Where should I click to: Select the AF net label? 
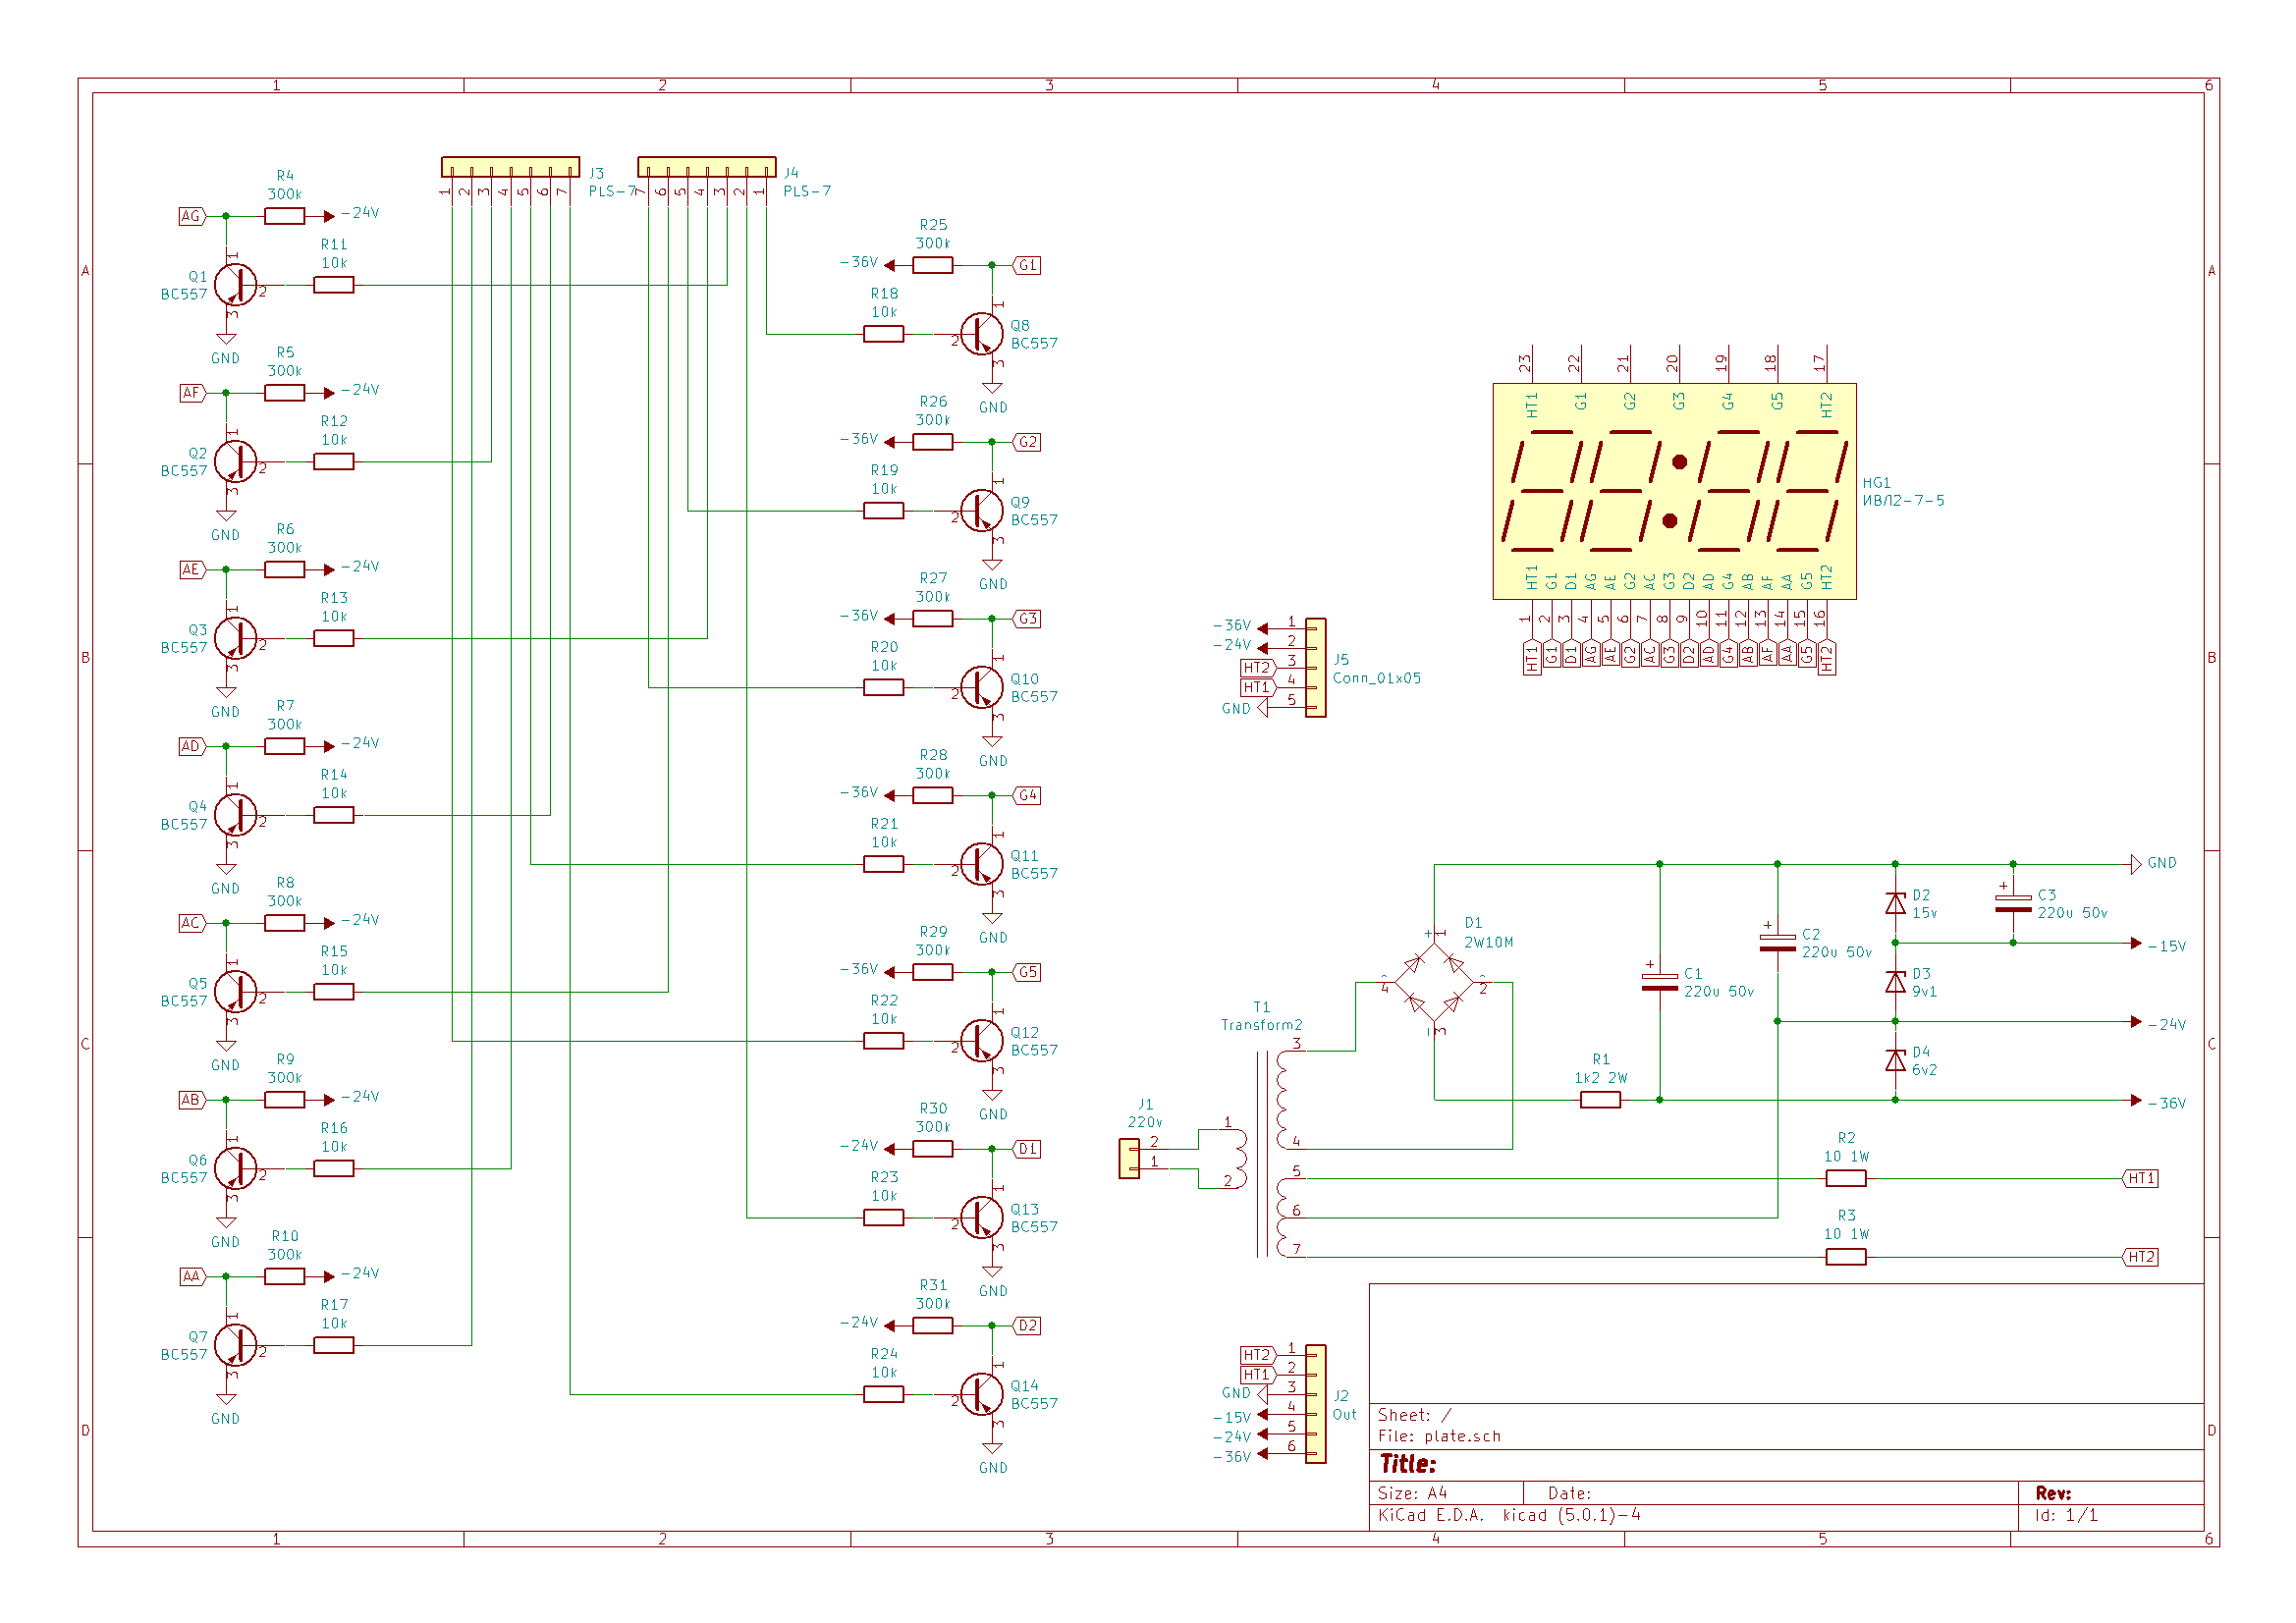click(x=192, y=393)
